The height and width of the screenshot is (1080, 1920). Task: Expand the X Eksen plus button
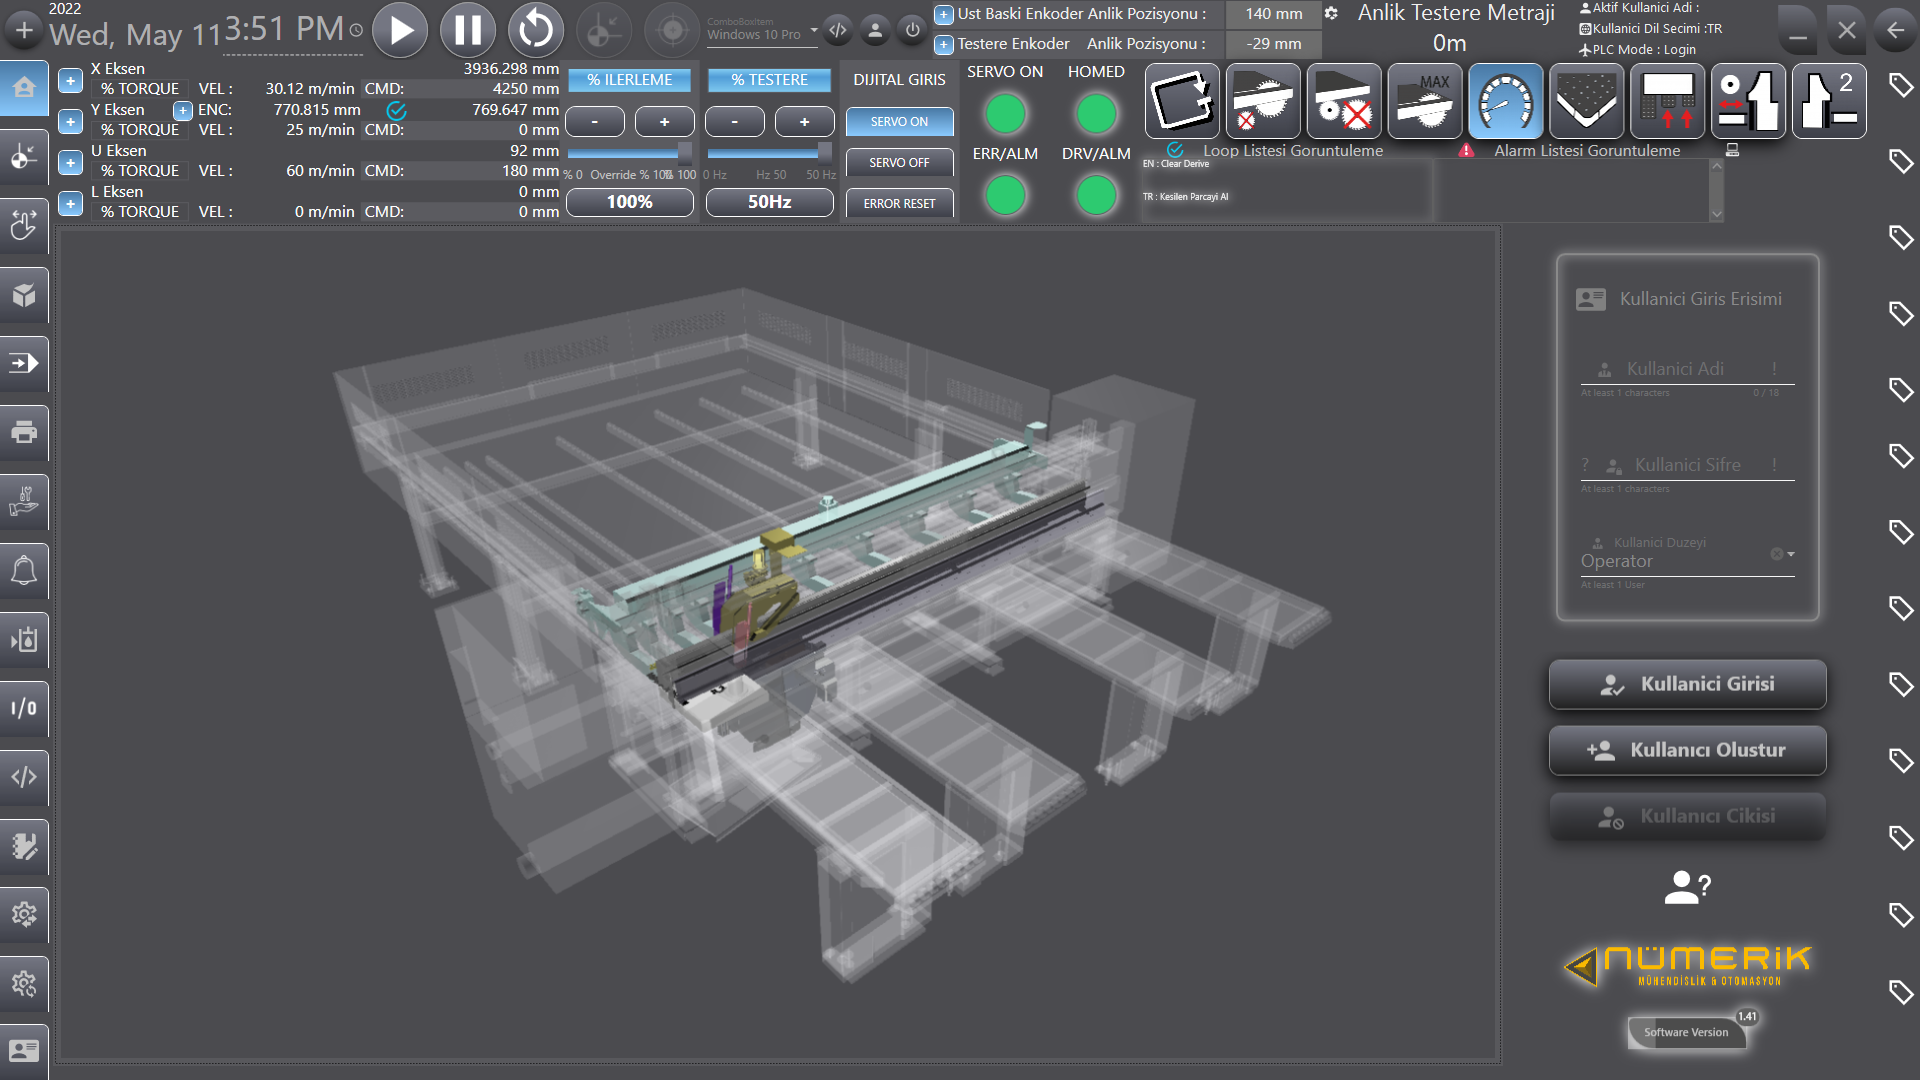(70, 80)
